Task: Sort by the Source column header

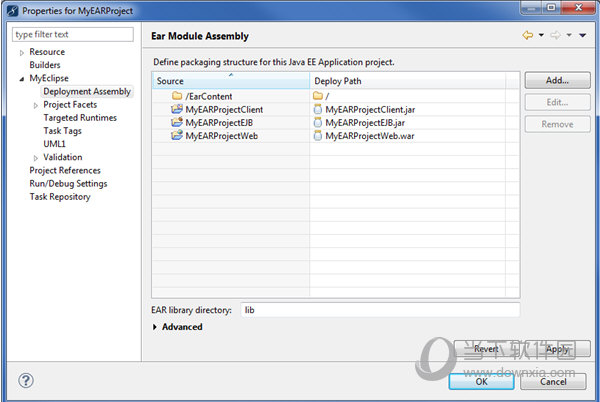Action: (x=231, y=81)
